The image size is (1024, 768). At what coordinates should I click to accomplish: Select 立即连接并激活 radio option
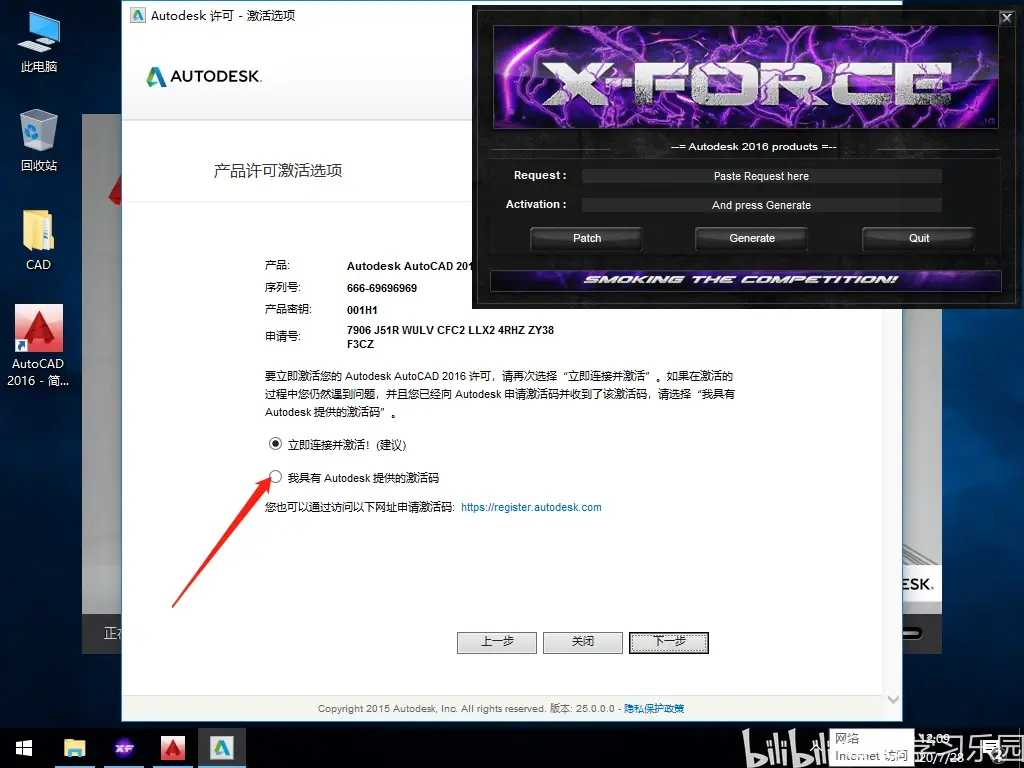(276, 444)
